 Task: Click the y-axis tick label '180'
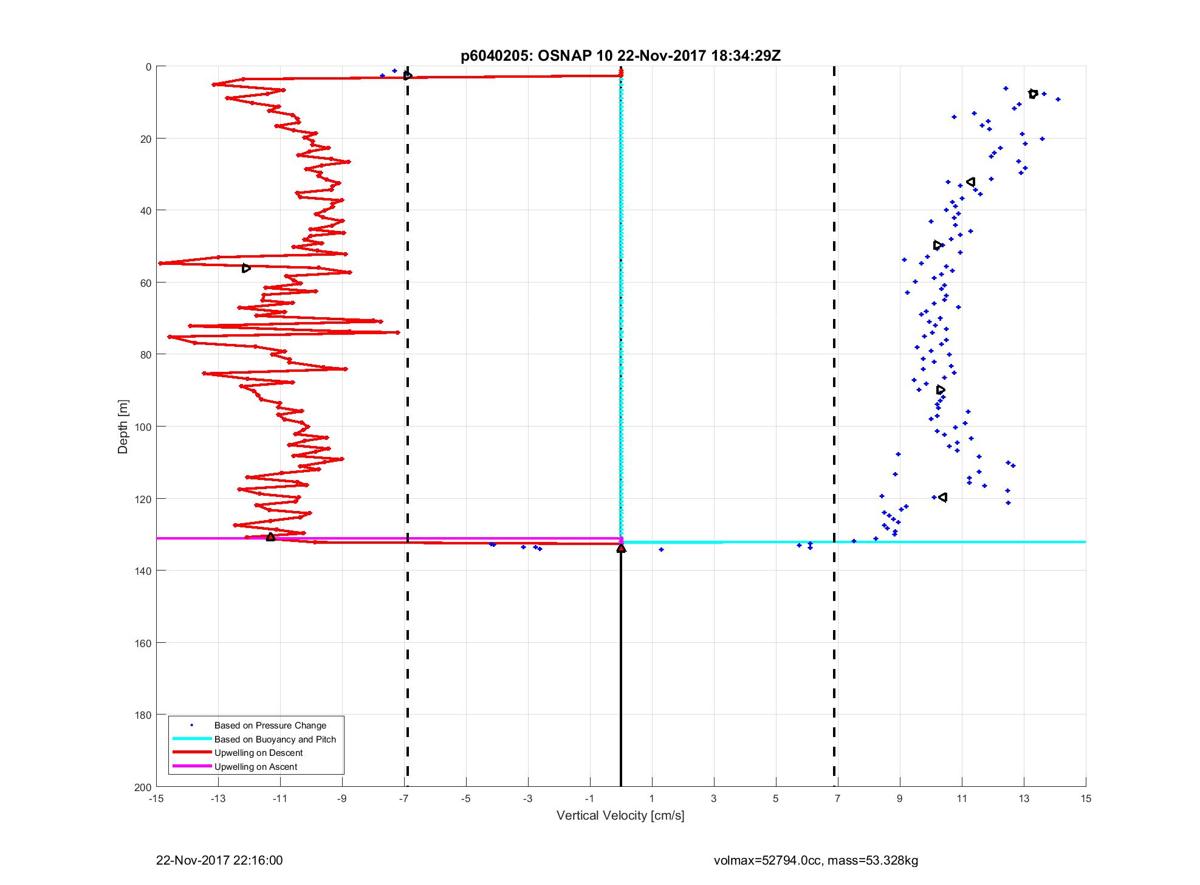tap(142, 715)
